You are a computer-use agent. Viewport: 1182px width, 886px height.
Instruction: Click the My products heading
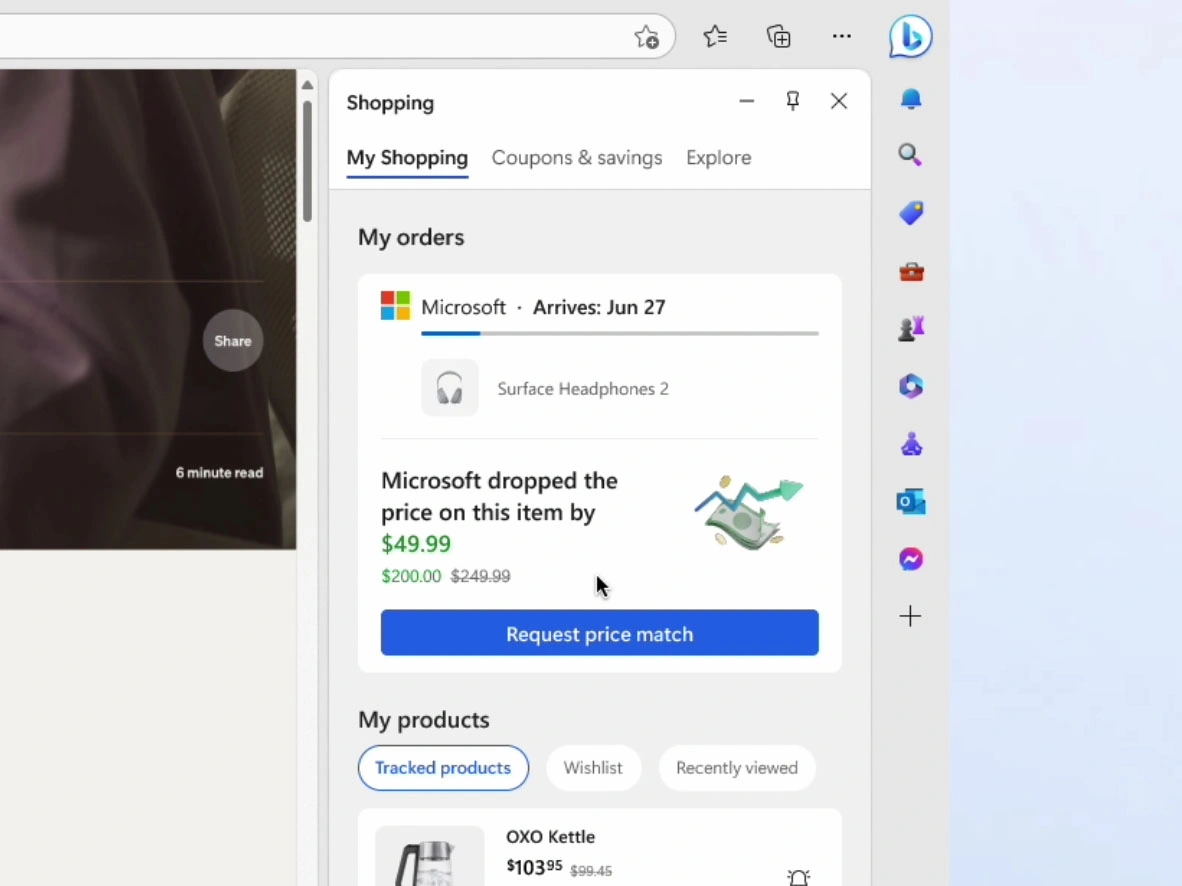pyautogui.click(x=424, y=720)
